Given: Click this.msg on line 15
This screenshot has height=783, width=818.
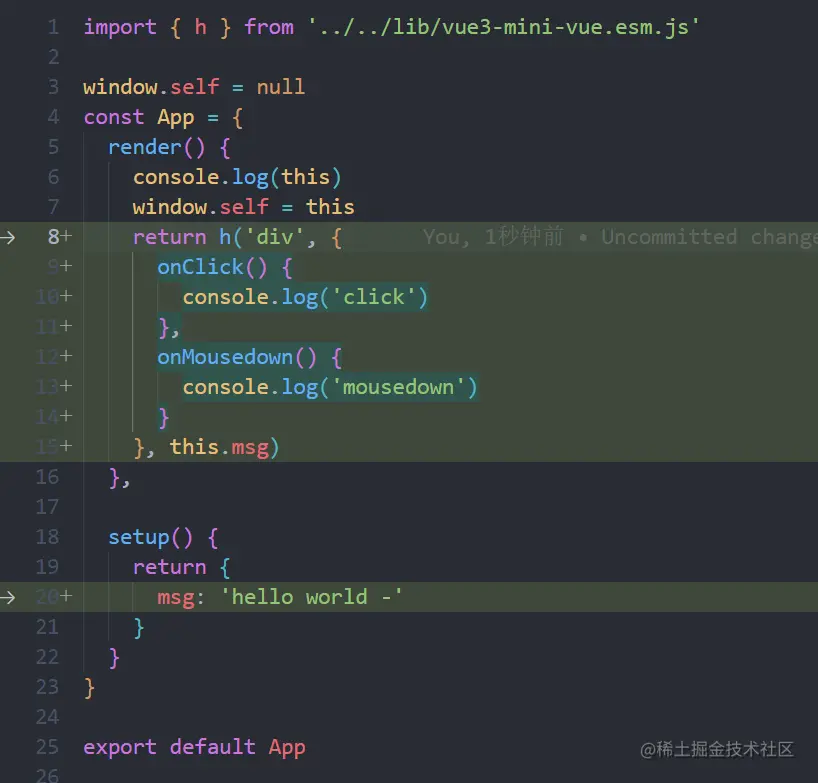Looking at the screenshot, I should click(220, 448).
